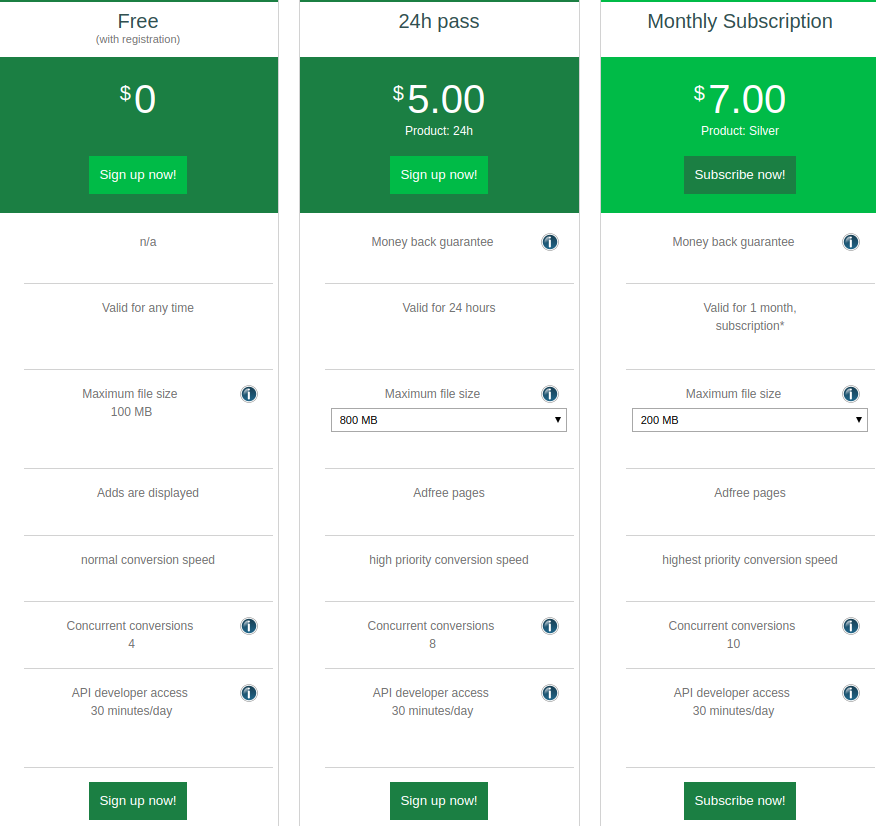
Task: Click top Sign up now button under $0
Action: [138, 175]
